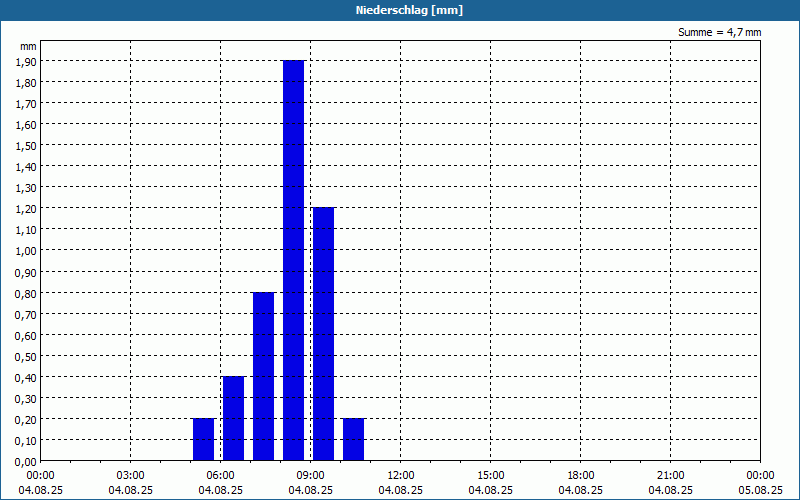The width and height of the screenshot is (800, 500).
Task: Click the 03:00 time axis label
Action: pyautogui.click(x=131, y=475)
